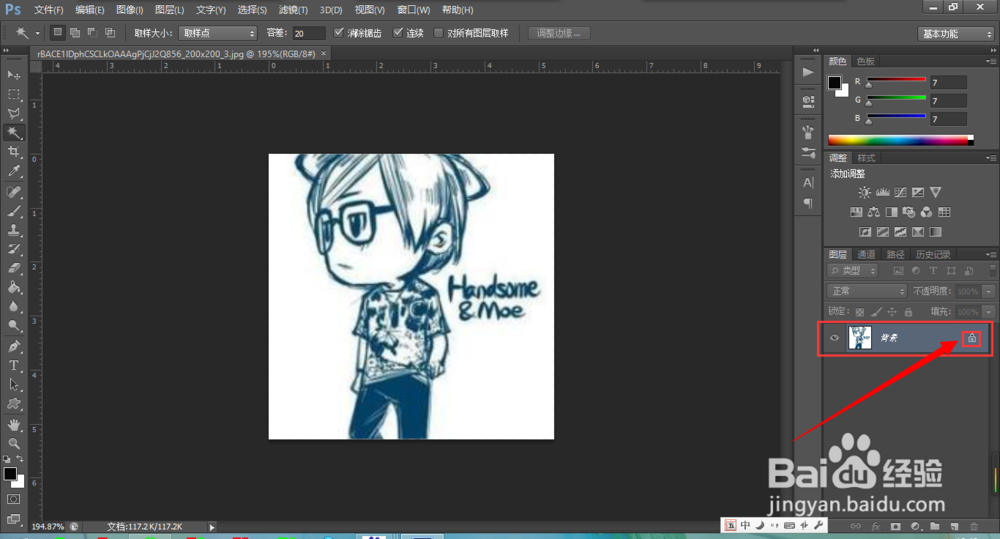The height and width of the screenshot is (539, 1000).
Task: Pick a color from spectrum ramp
Action: tap(901, 140)
